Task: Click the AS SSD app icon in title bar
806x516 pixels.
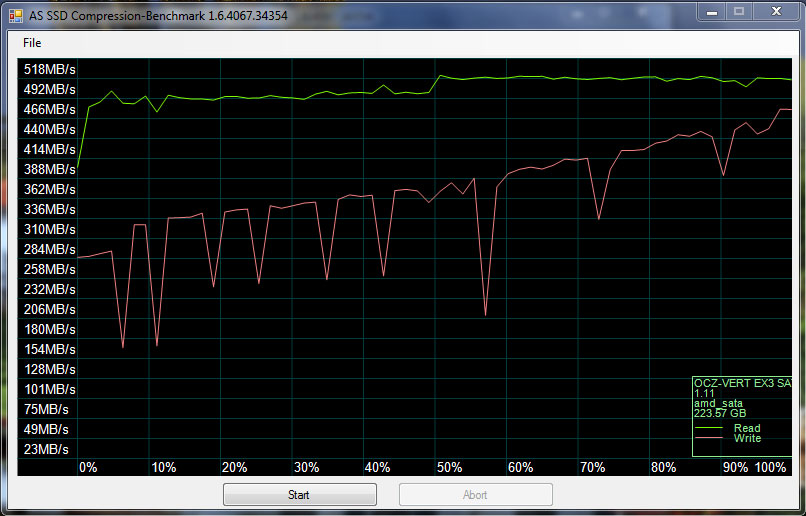Action: tap(16, 15)
